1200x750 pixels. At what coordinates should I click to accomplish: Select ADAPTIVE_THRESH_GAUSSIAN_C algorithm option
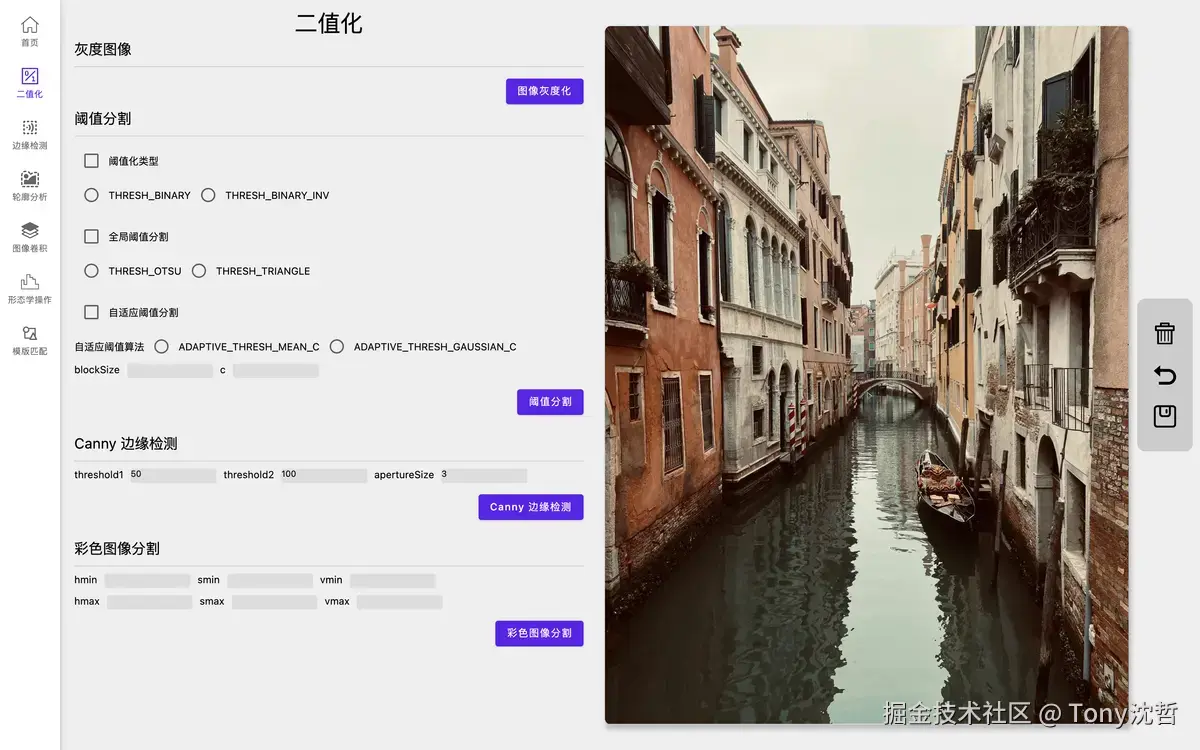coord(337,346)
